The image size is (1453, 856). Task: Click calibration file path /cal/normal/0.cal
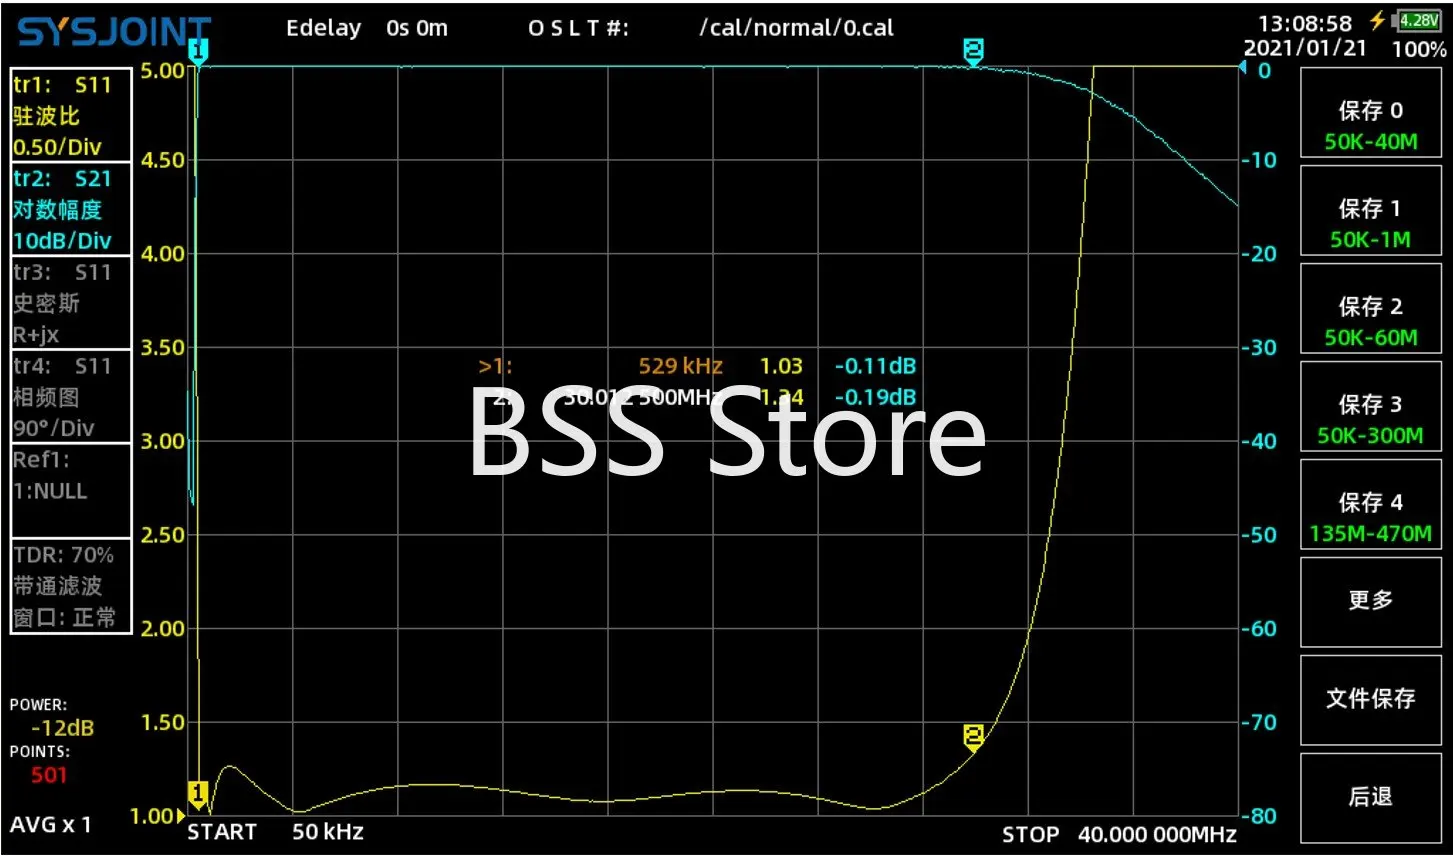tap(796, 28)
